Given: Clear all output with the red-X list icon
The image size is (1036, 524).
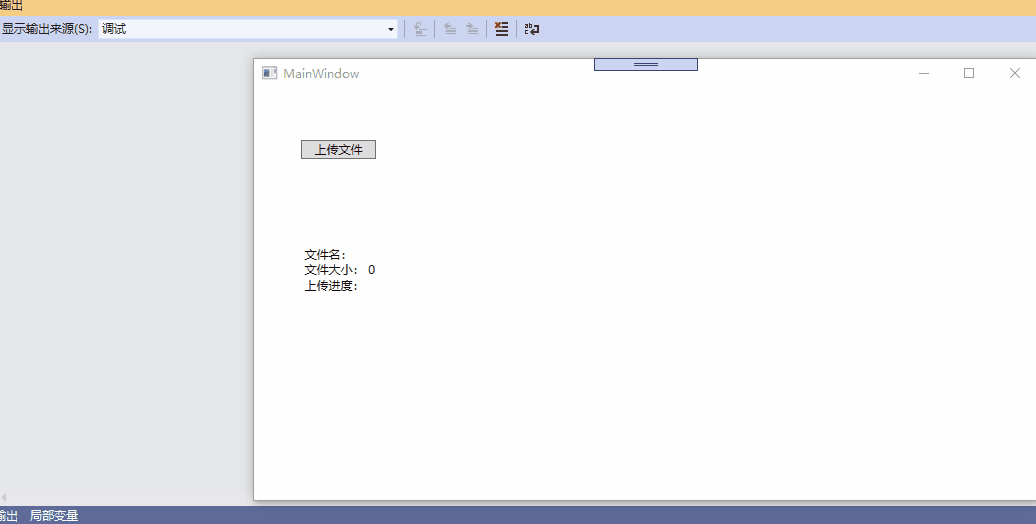Looking at the screenshot, I should pyautogui.click(x=501, y=29).
